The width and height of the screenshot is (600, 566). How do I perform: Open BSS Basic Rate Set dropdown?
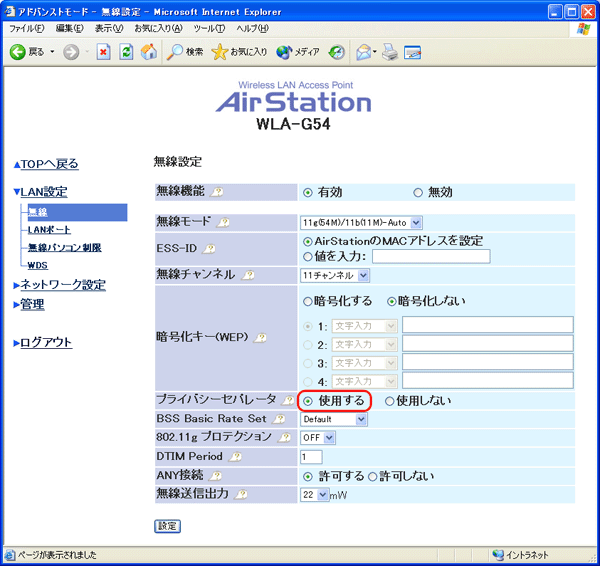(x=334, y=420)
